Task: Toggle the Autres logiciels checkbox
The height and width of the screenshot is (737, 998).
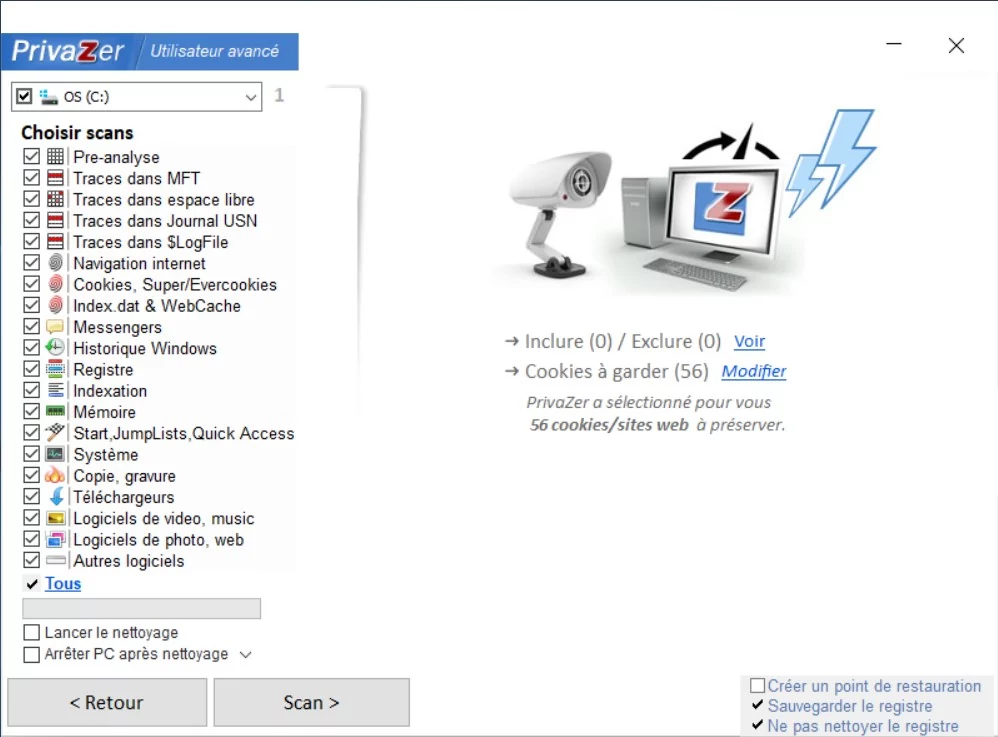Action: (31, 560)
